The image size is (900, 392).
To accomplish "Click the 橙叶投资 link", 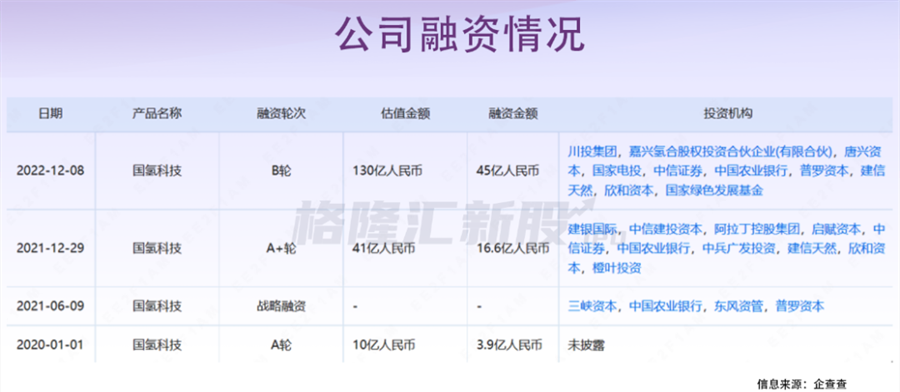I will (616, 267).
